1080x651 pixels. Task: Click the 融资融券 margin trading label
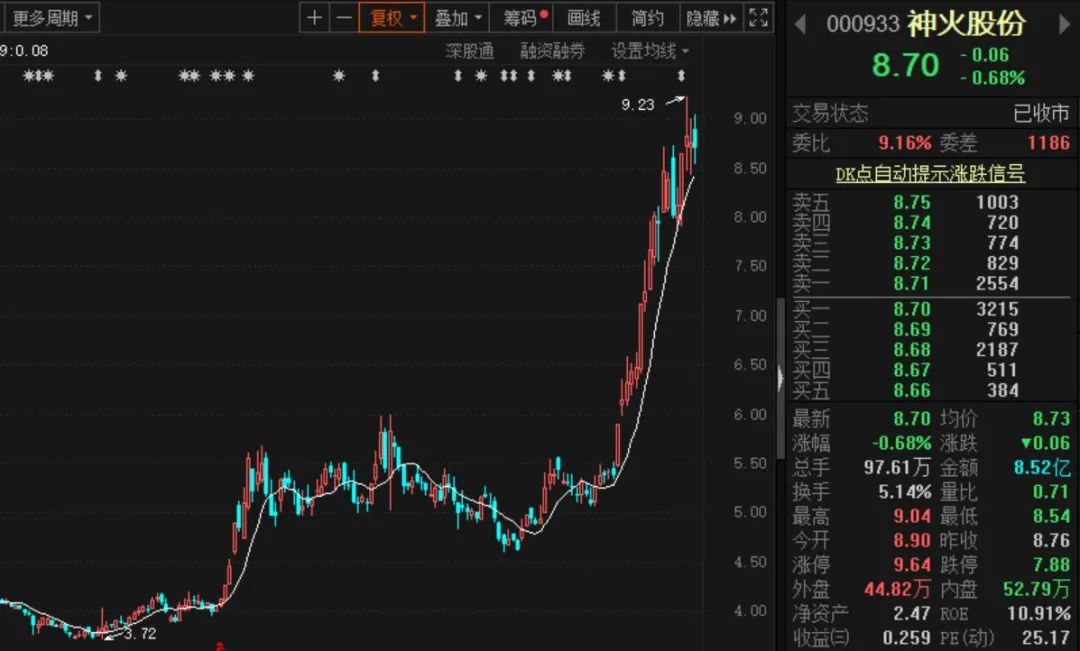coord(552,51)
